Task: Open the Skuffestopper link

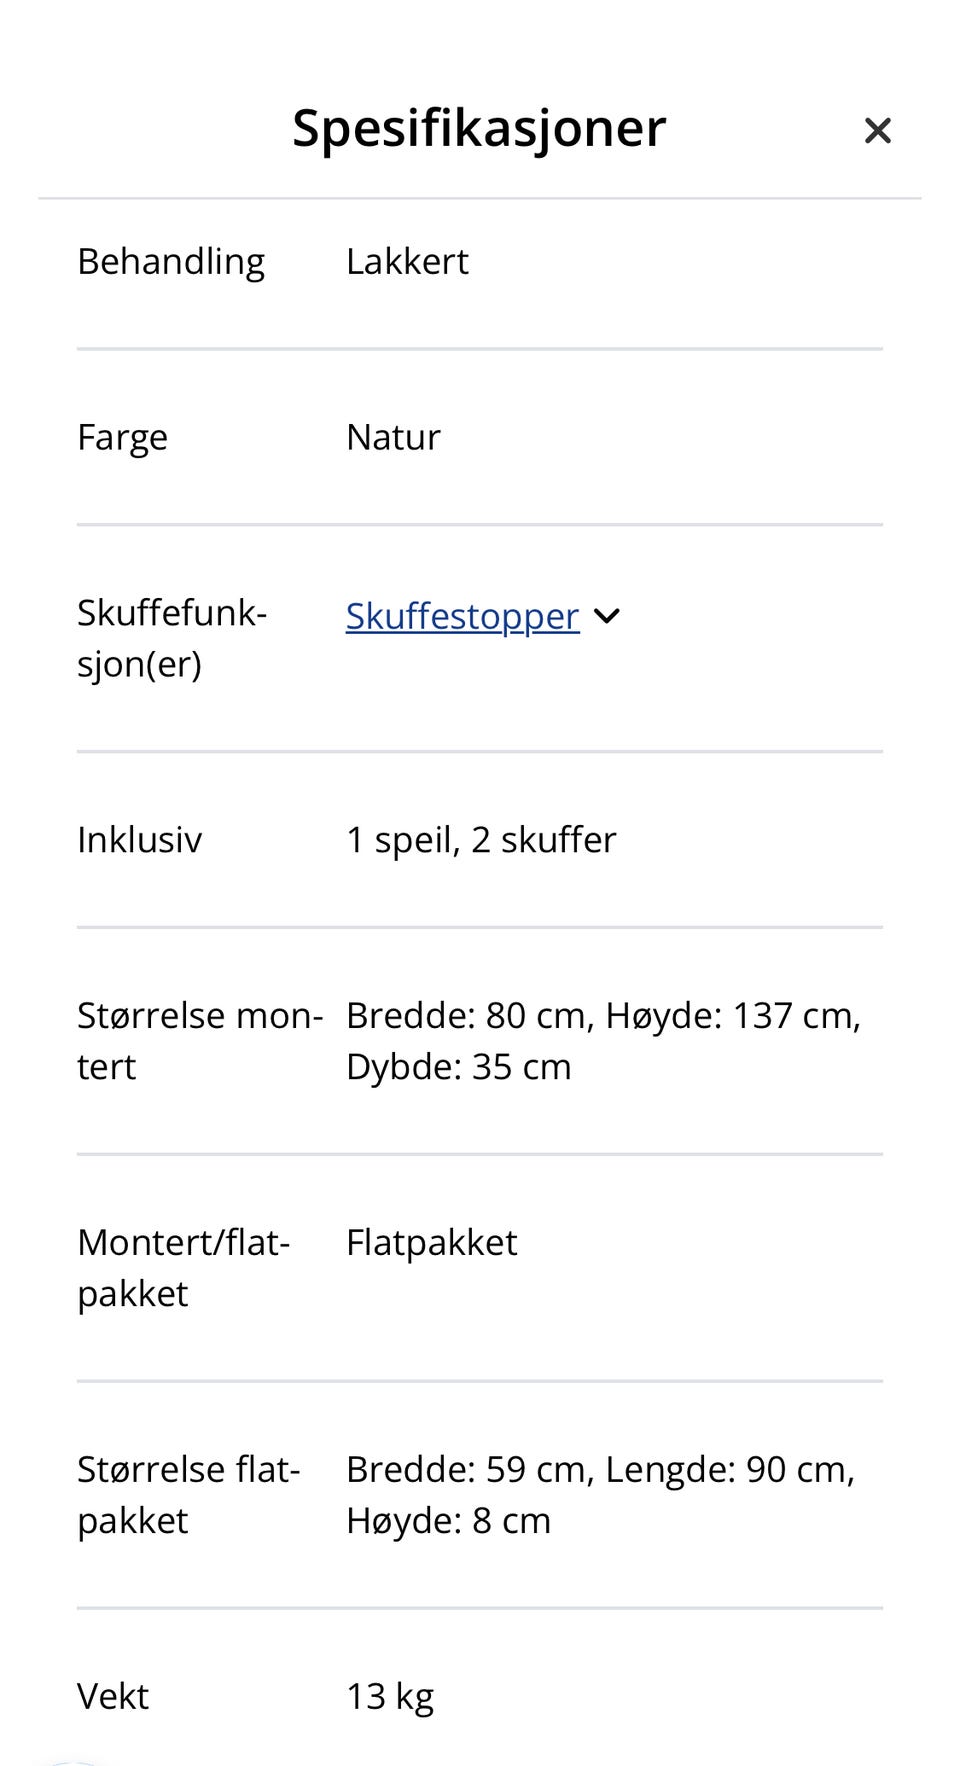Action: click(461, 616)
